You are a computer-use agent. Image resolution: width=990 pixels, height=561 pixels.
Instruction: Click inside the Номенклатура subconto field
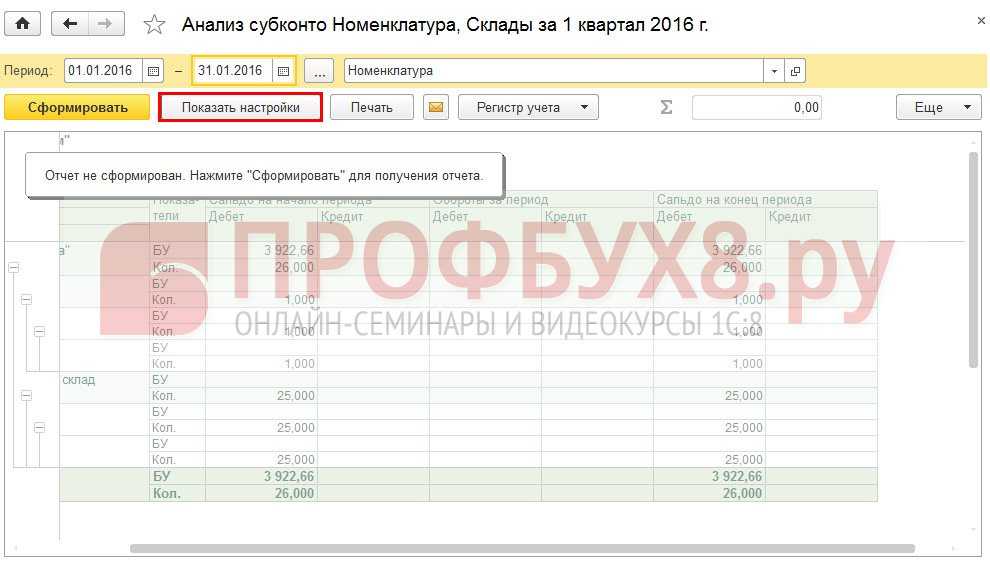pos(554,71)
